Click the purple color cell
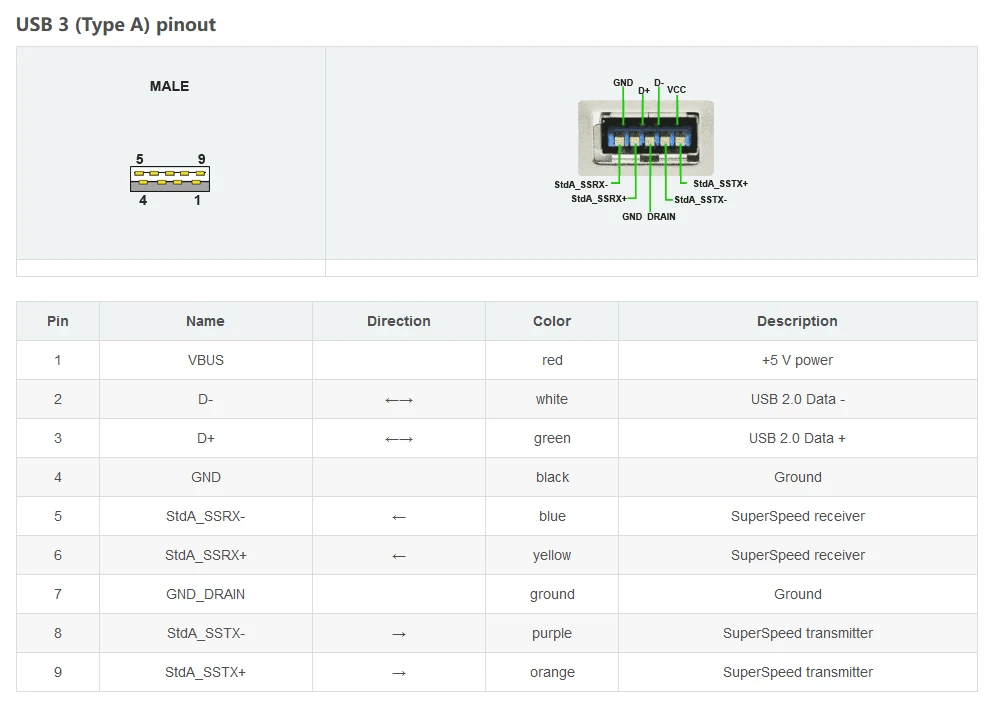Screen dimensions: 989x704 pyautogui.click(x=552, y=633)
